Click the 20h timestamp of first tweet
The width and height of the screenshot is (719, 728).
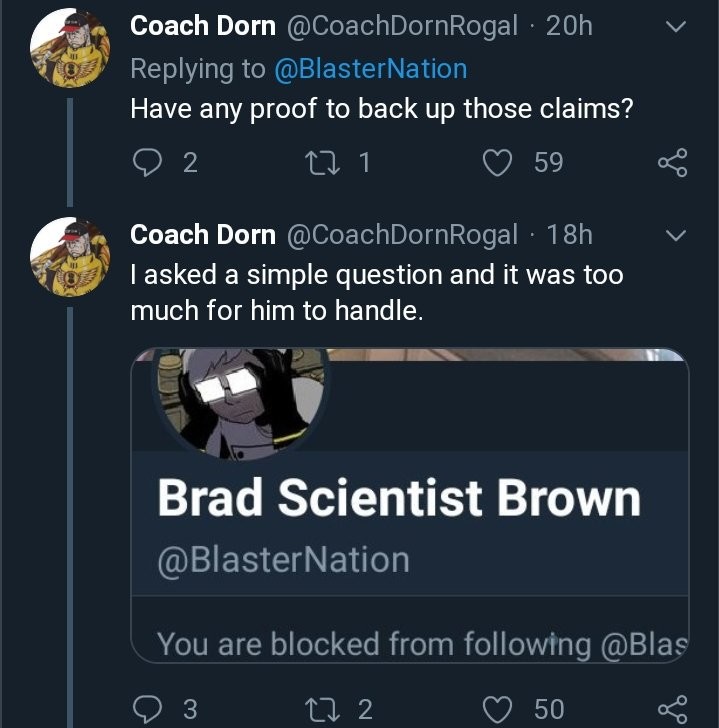[569, 27]
